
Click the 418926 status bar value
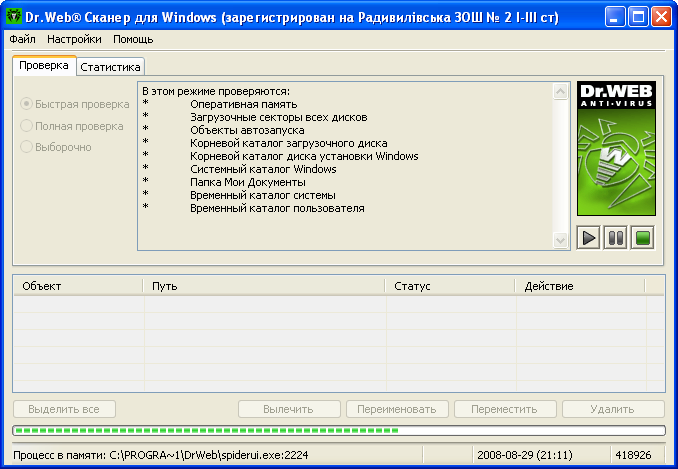tap(633, 455)
